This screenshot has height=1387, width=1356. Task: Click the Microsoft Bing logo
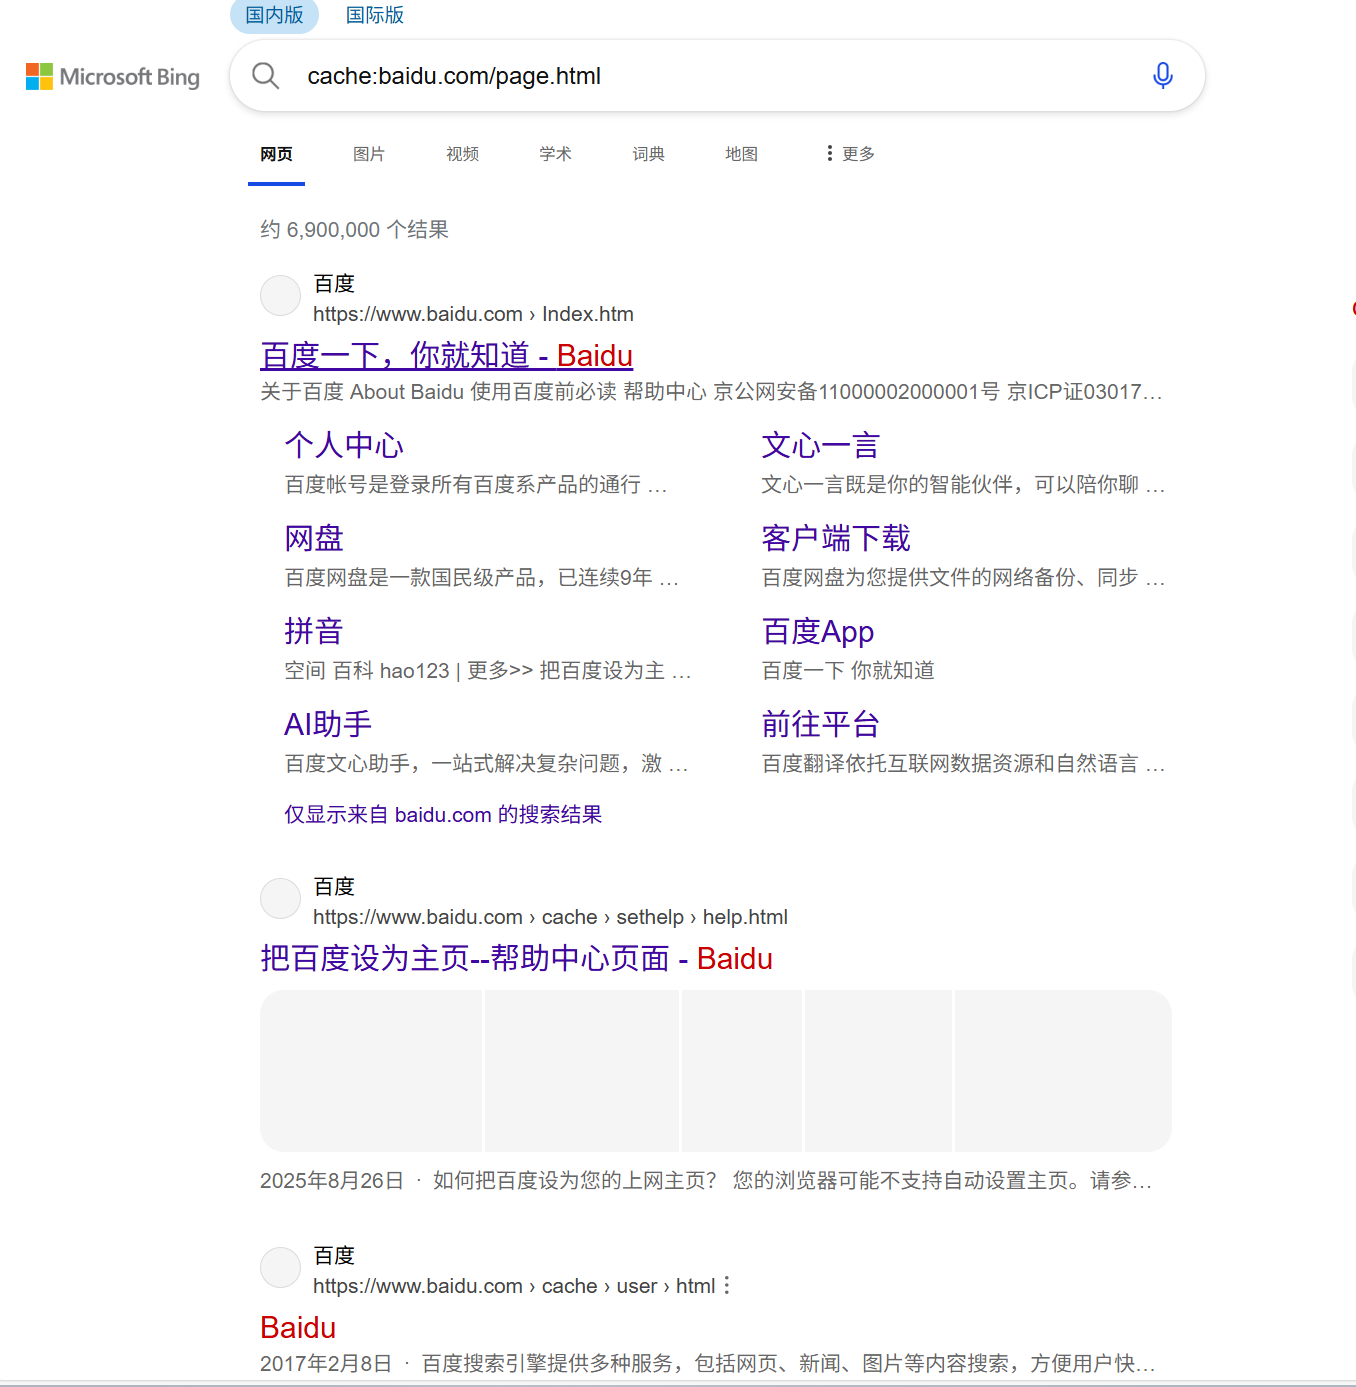pyautogui.click(x=112, y=76)
